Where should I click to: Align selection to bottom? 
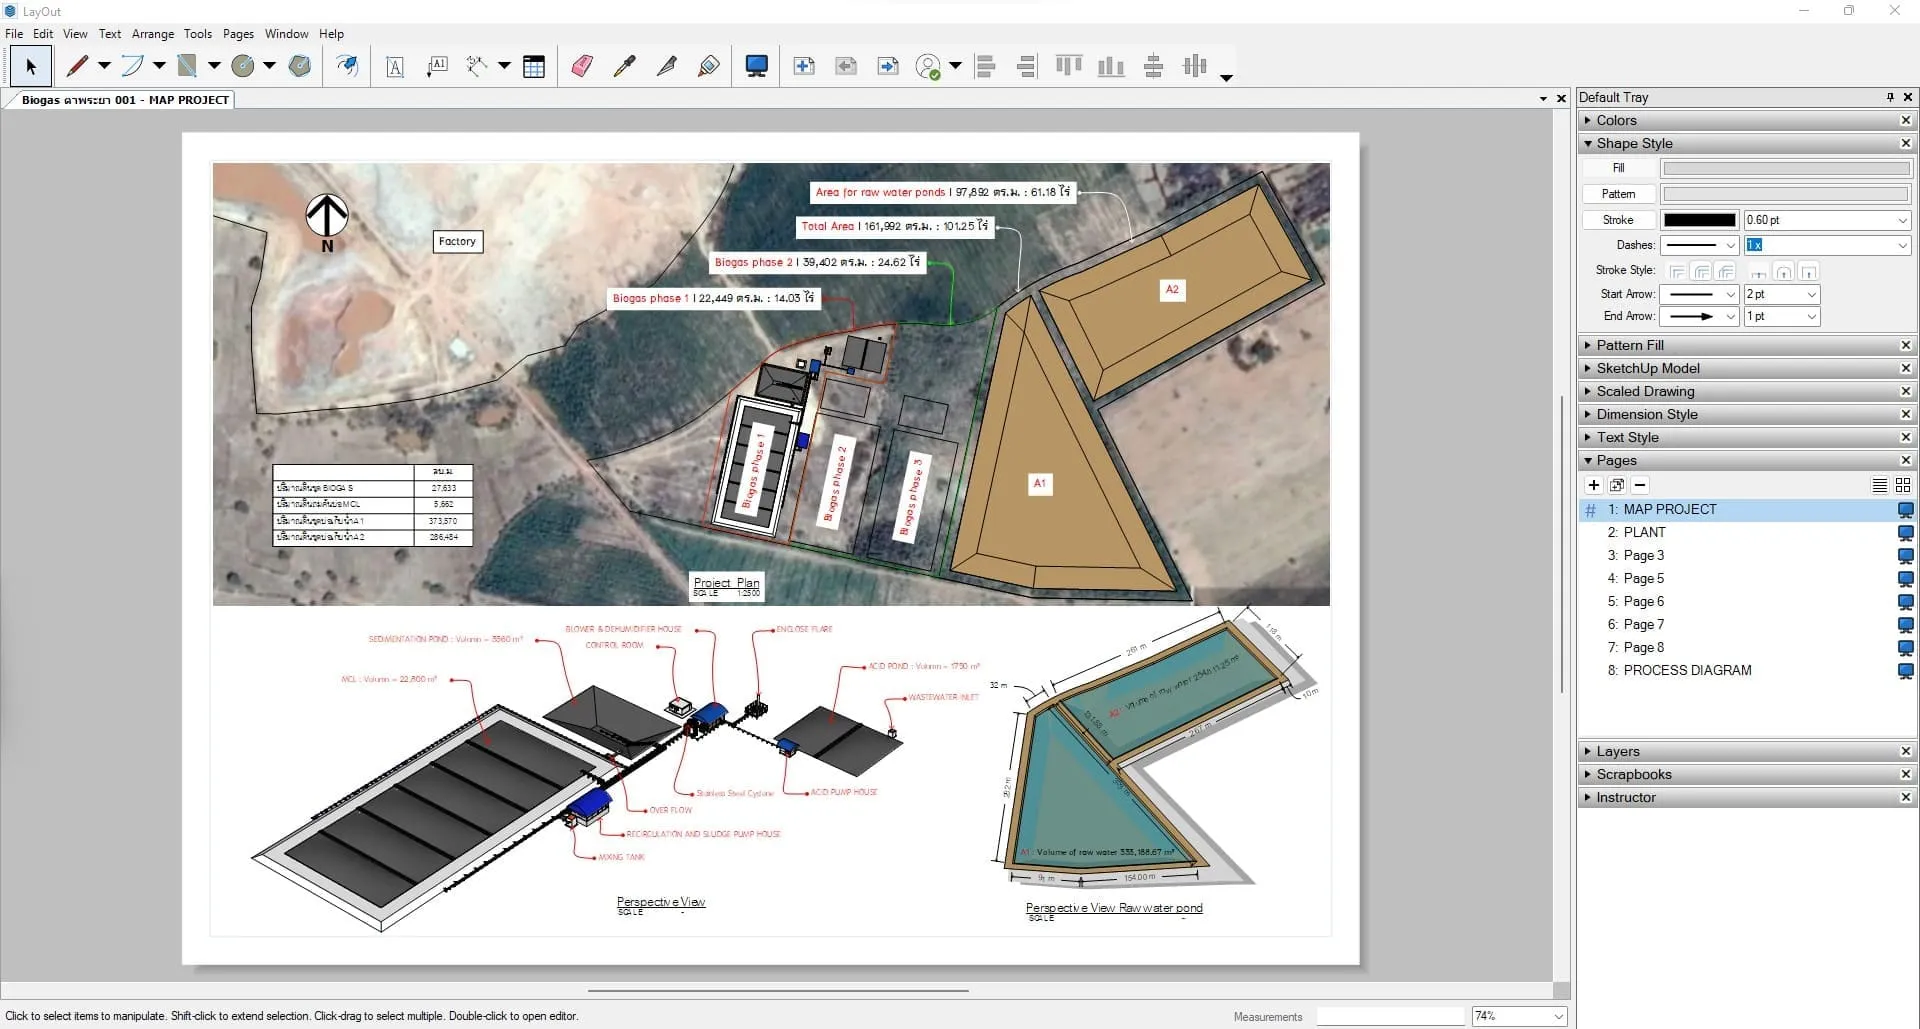(x=1111, y=66)
